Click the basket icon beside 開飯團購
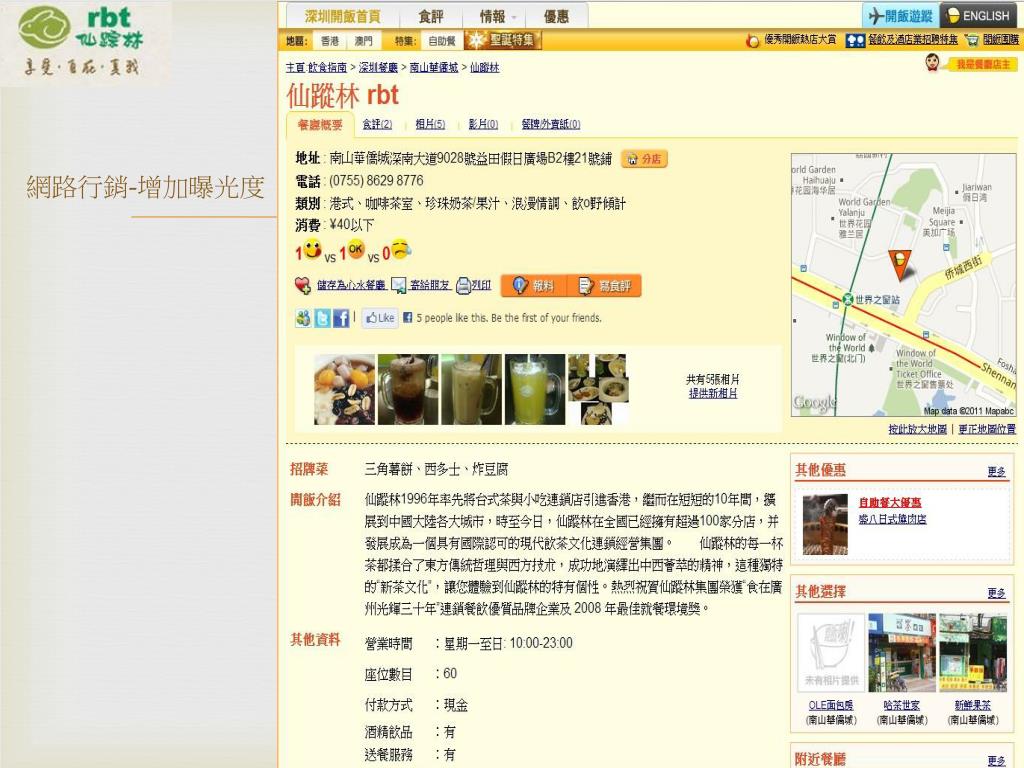1024x768 pixels. [972, 40]
